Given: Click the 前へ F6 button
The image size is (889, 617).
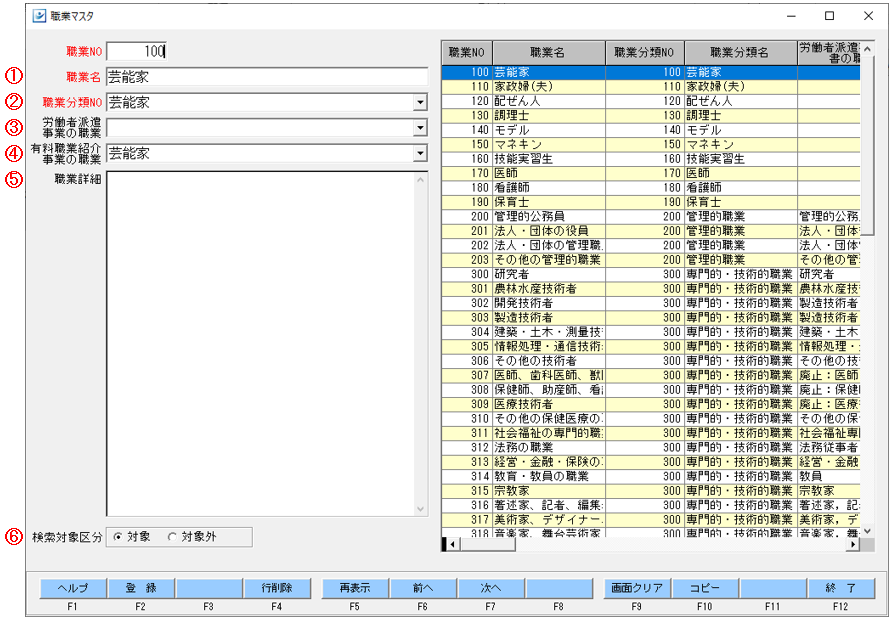Looking at the screenshot, I should 423,588.
